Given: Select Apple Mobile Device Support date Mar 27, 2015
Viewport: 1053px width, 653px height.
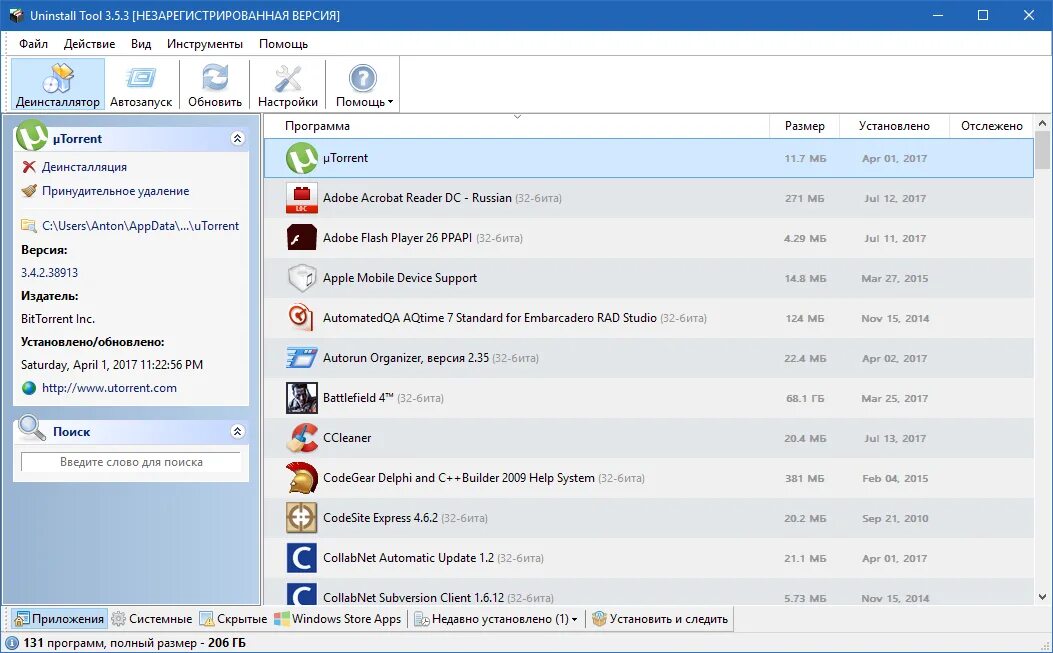Looking at the screenshot, I should (x=895, y=278).
